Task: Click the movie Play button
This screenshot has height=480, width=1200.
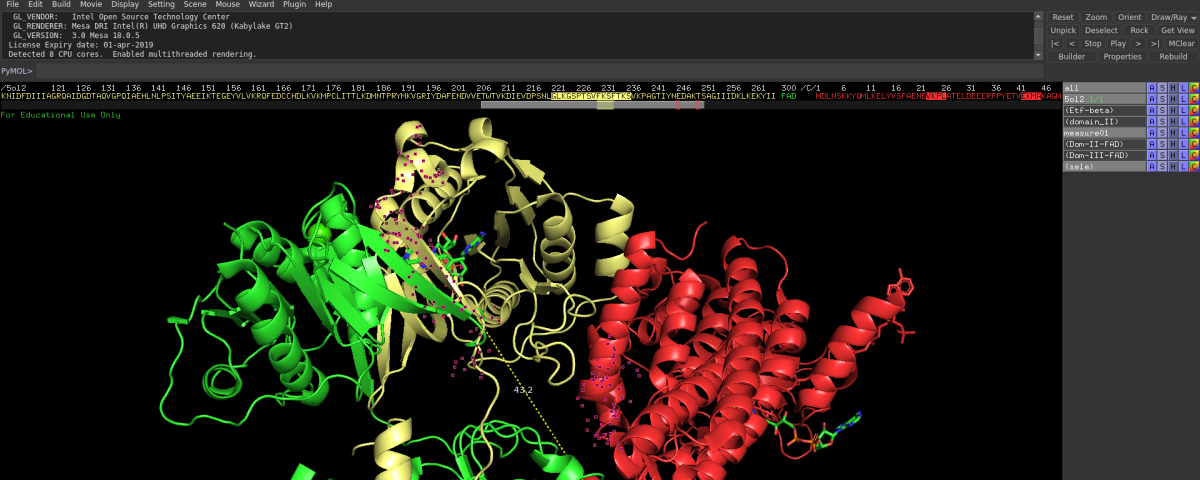Action: tap(1118, 43)
